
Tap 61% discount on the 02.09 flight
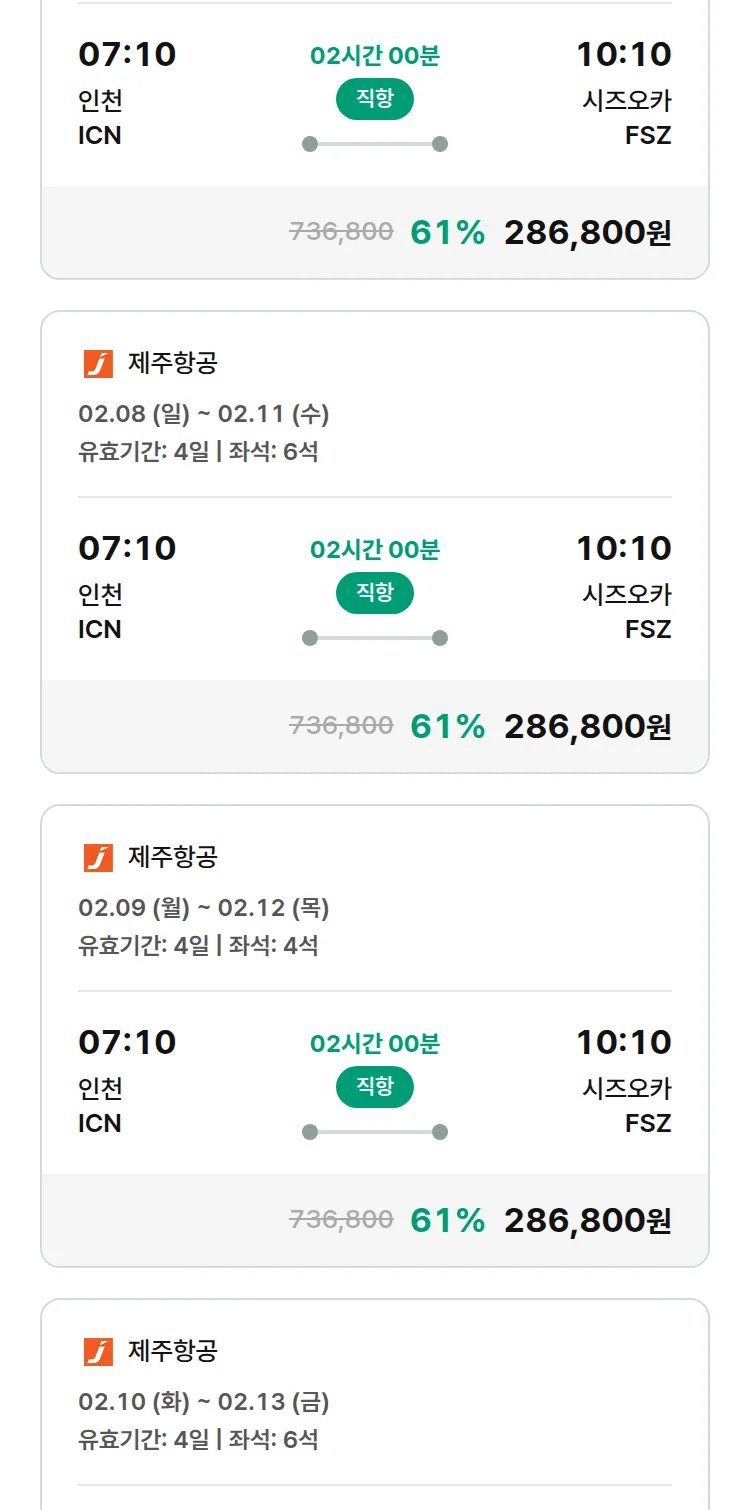coord(447,1221)
